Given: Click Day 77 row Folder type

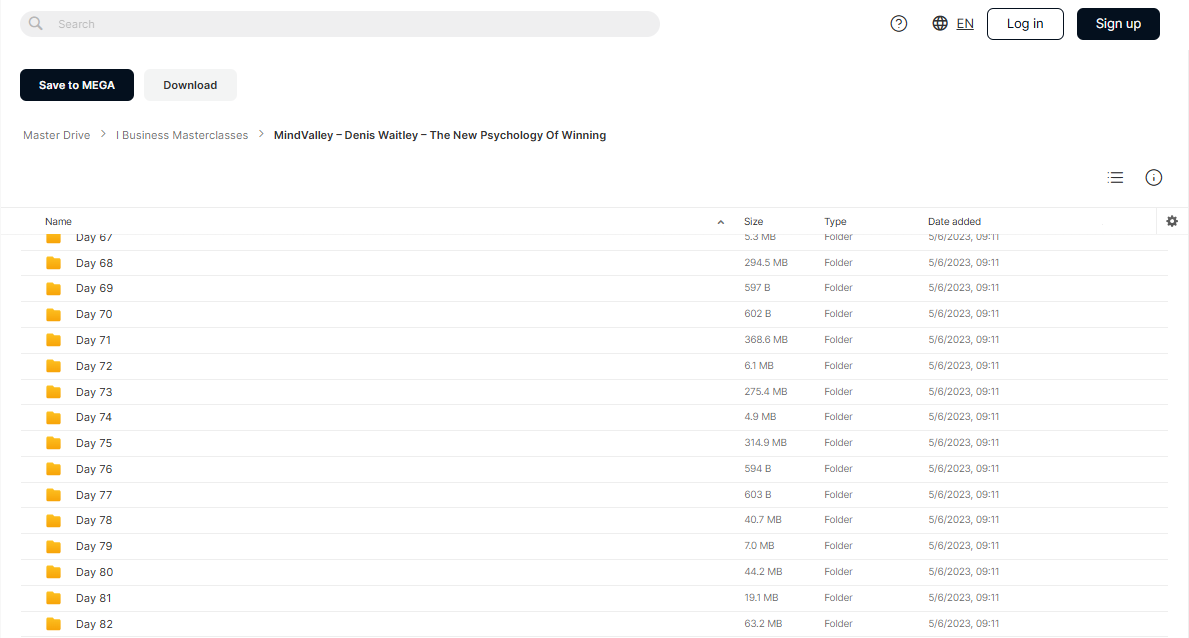Looking at the screenshot, I should [x=838, y=494].
